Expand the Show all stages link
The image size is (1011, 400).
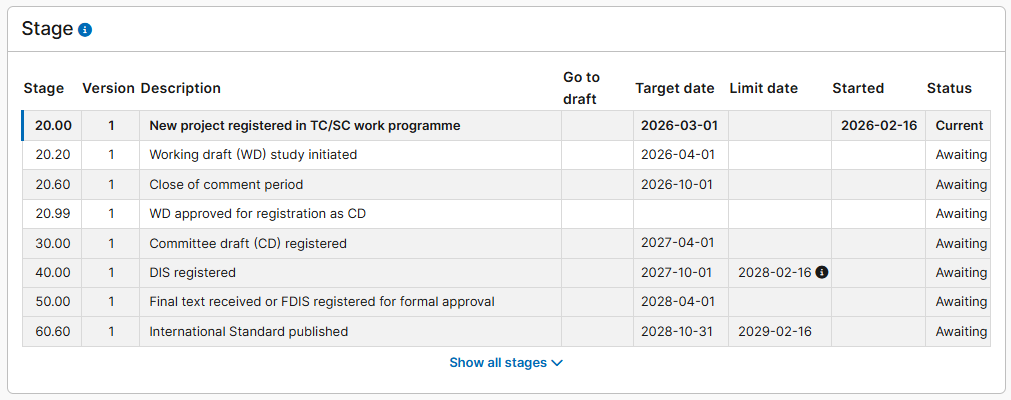[x=506, y=363]
